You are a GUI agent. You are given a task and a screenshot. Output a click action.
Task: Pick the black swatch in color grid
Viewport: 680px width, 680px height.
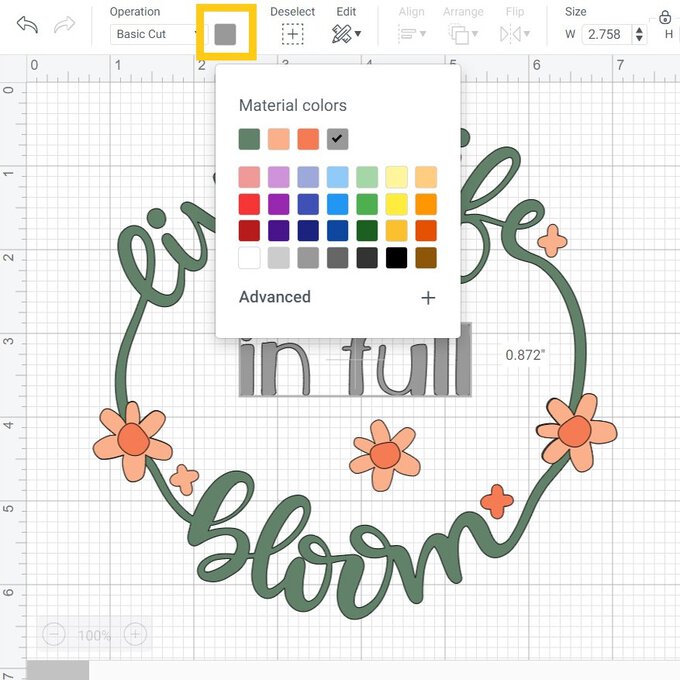pyautogui.click(x=397, y=257)
